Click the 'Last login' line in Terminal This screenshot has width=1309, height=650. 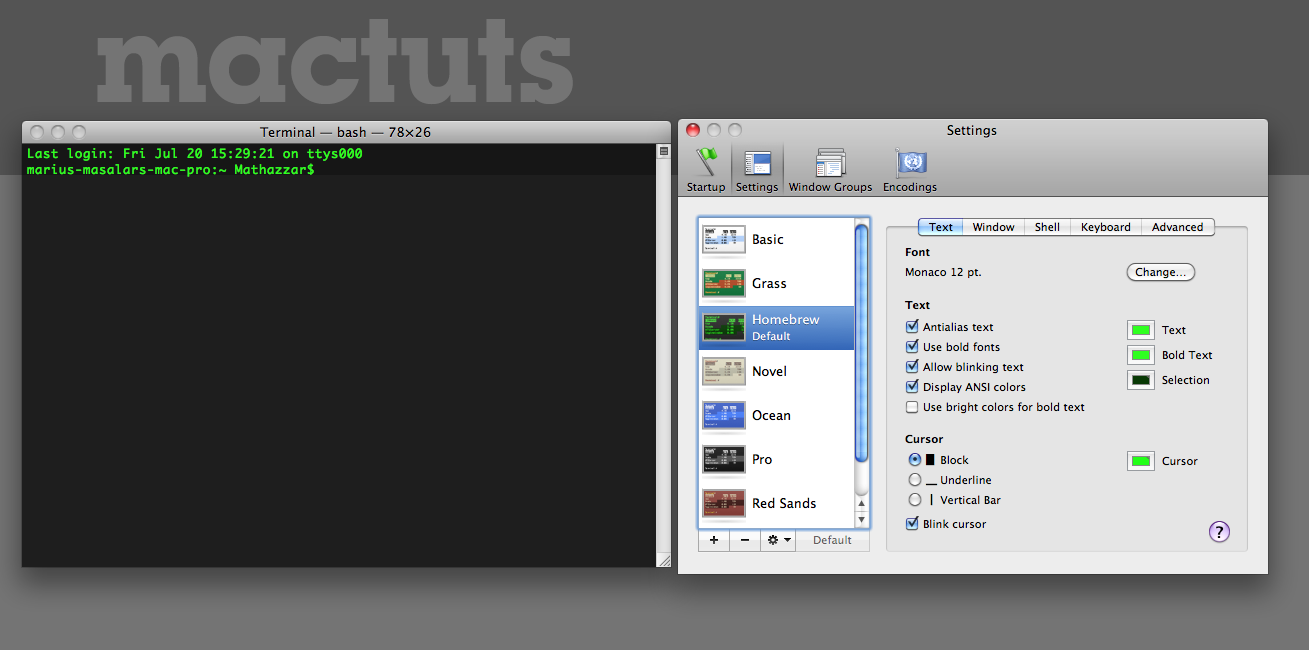tap(194, 154)
